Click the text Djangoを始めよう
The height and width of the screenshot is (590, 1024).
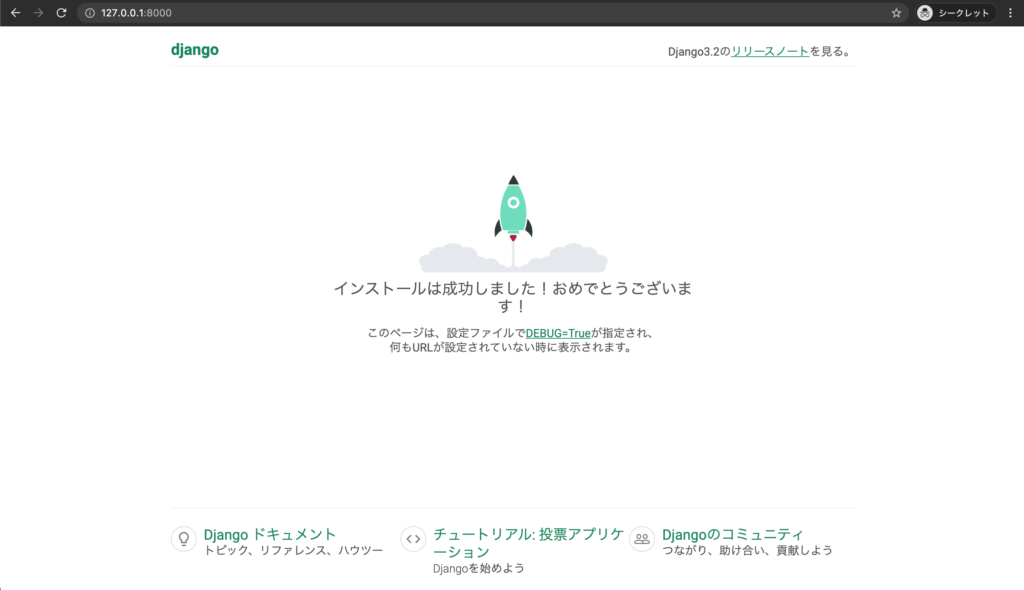tap(479, 568)
